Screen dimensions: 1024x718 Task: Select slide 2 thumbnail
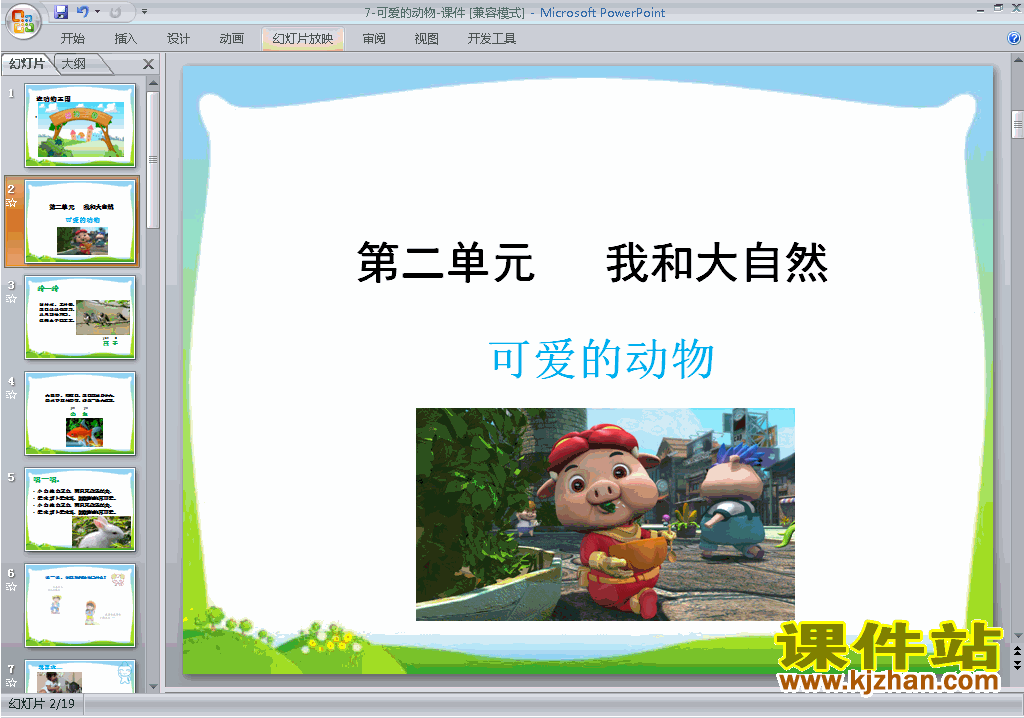pos(80,221)
